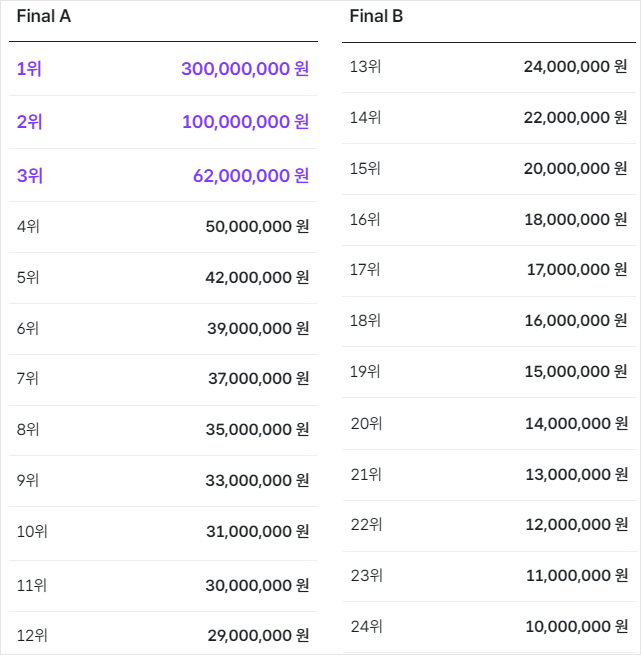This screenshot has width=641, height=655.
Task: Click the Final B heading
Action: point(376,17)
